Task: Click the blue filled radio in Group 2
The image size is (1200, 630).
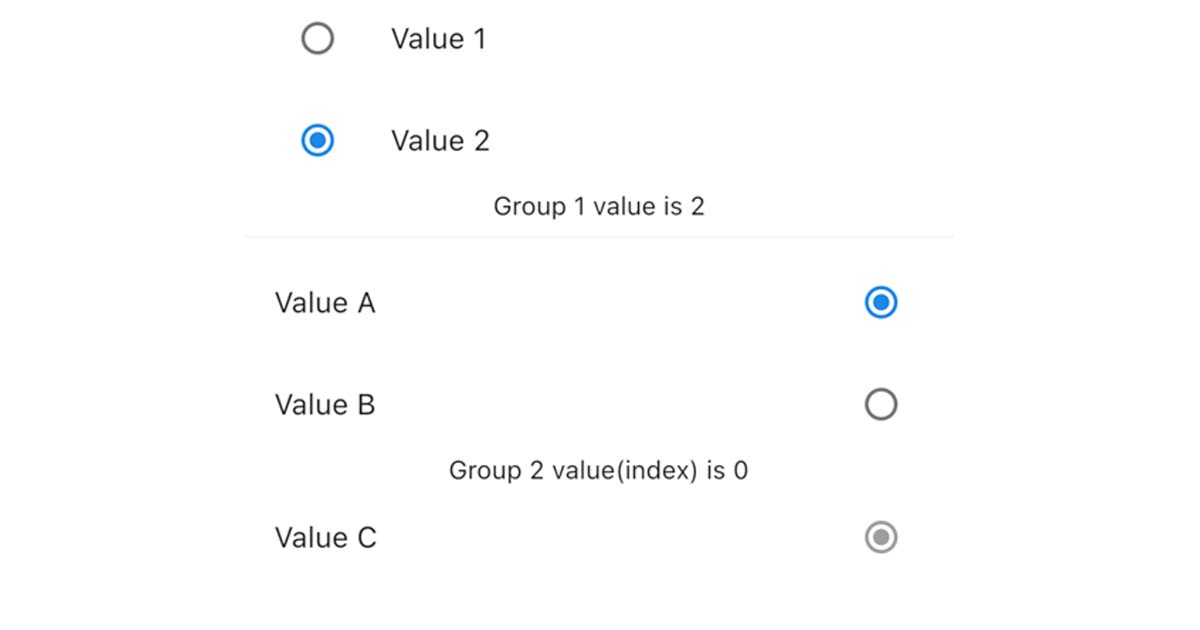Action: coord(880,302)
